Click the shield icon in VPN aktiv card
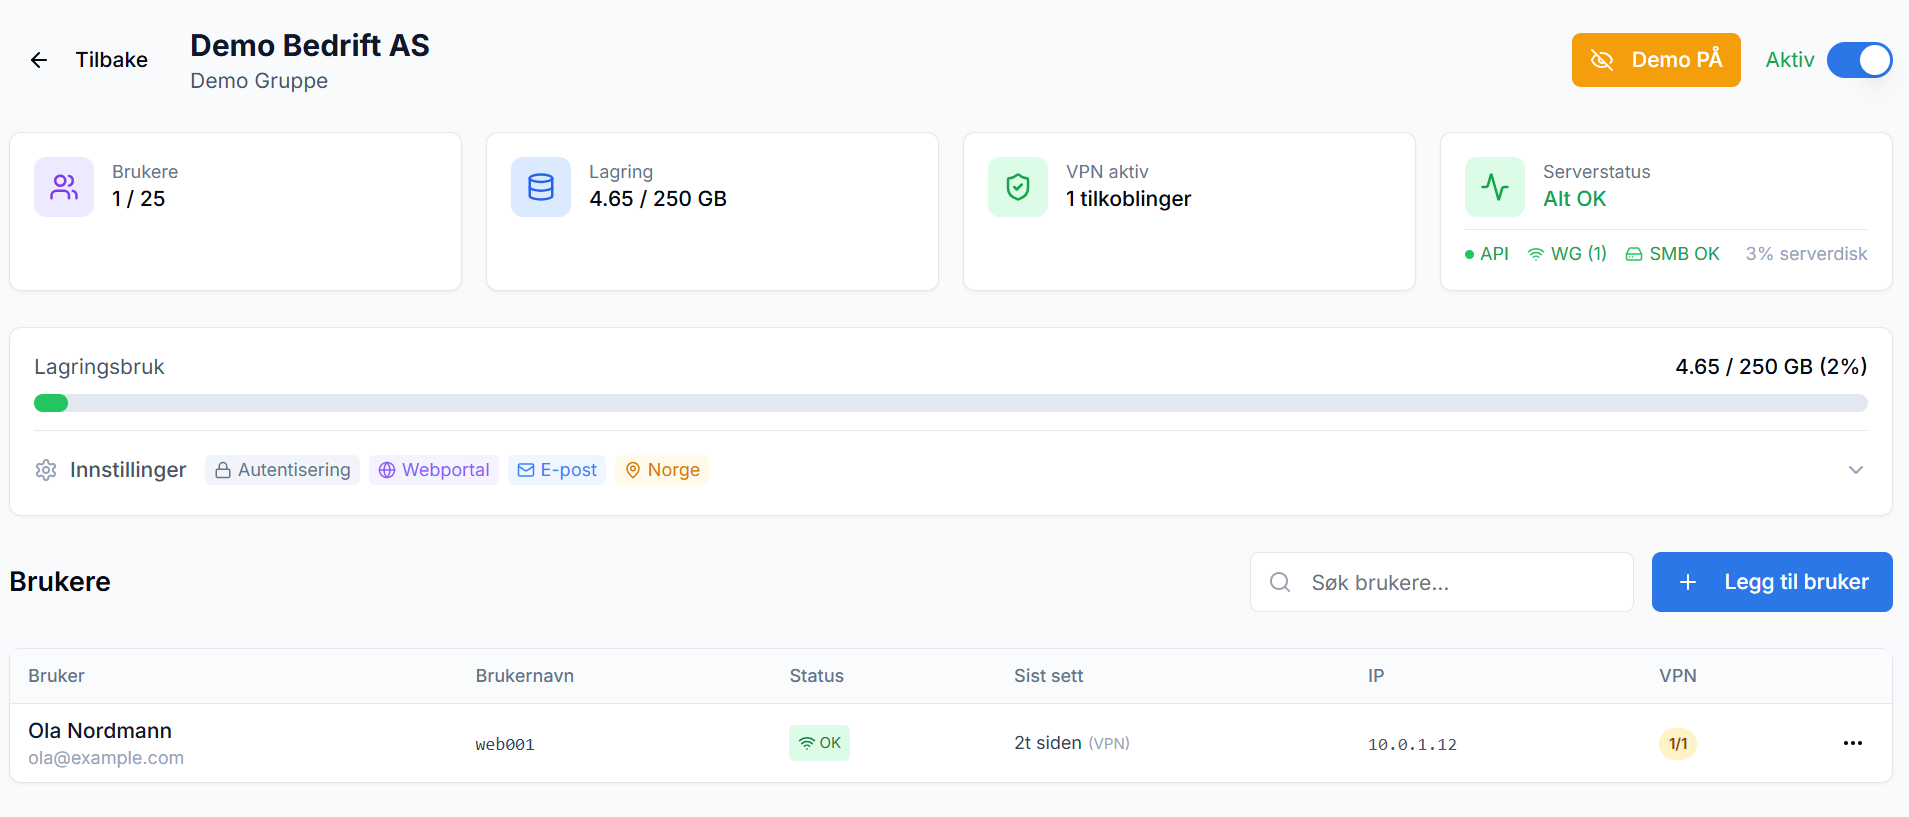 [x=1018, y=187]
